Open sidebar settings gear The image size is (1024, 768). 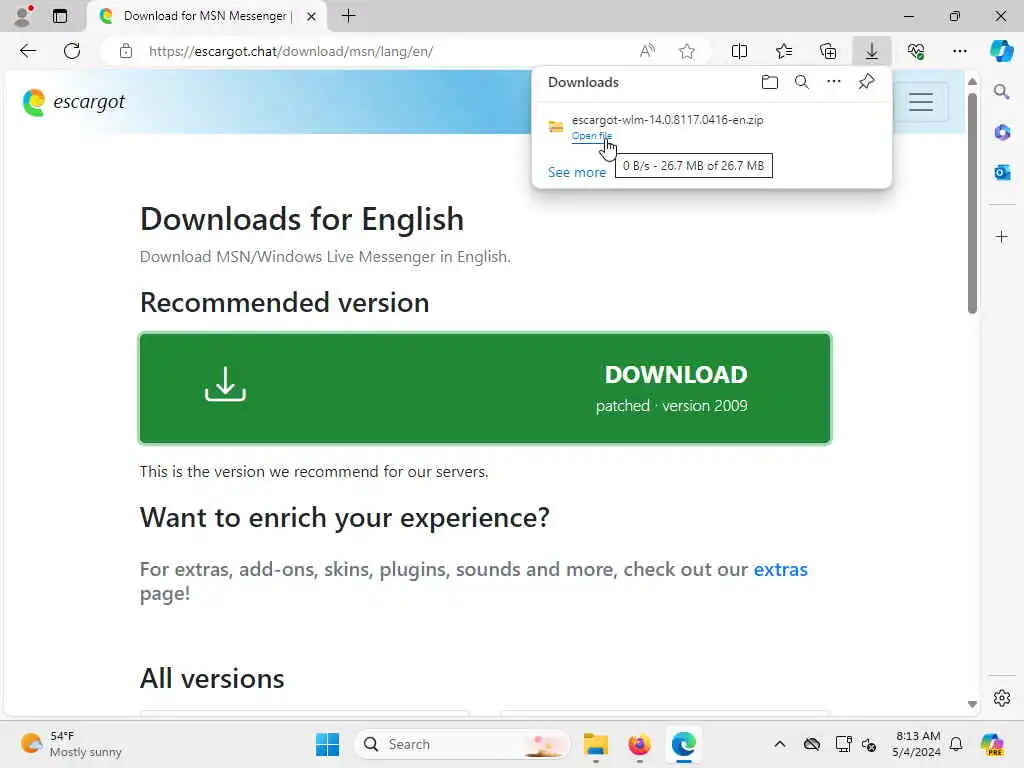click(1002, 698)
